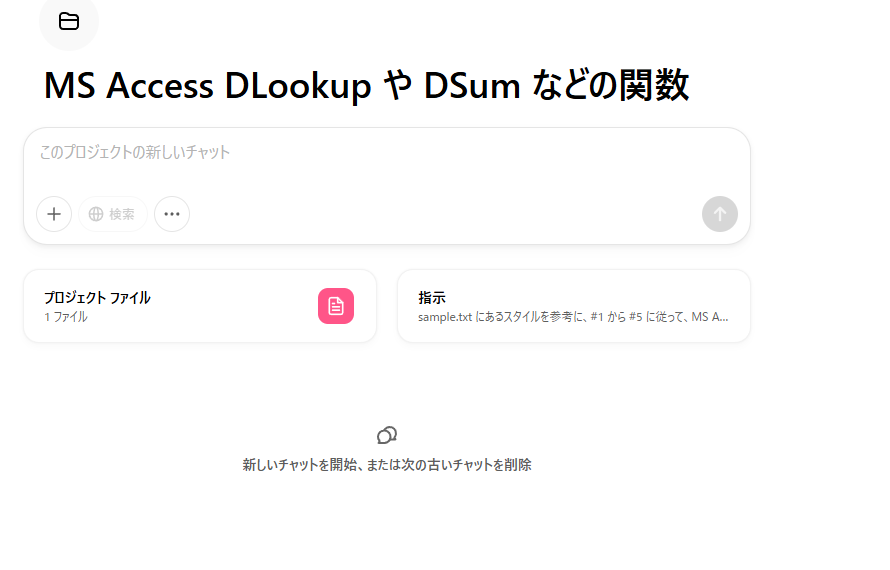Click the send arrow button
This screenshot has width=890, height=570.
(x=720, y=214)
